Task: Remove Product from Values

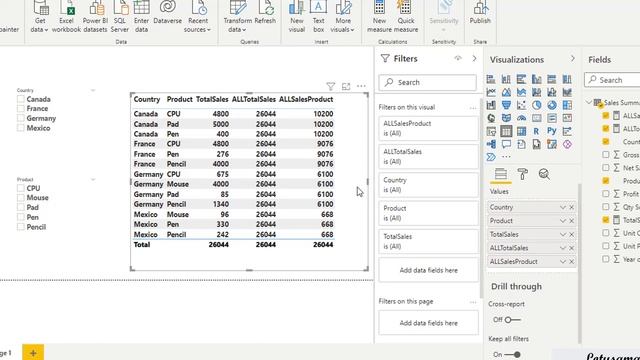Action: [571, 221]
